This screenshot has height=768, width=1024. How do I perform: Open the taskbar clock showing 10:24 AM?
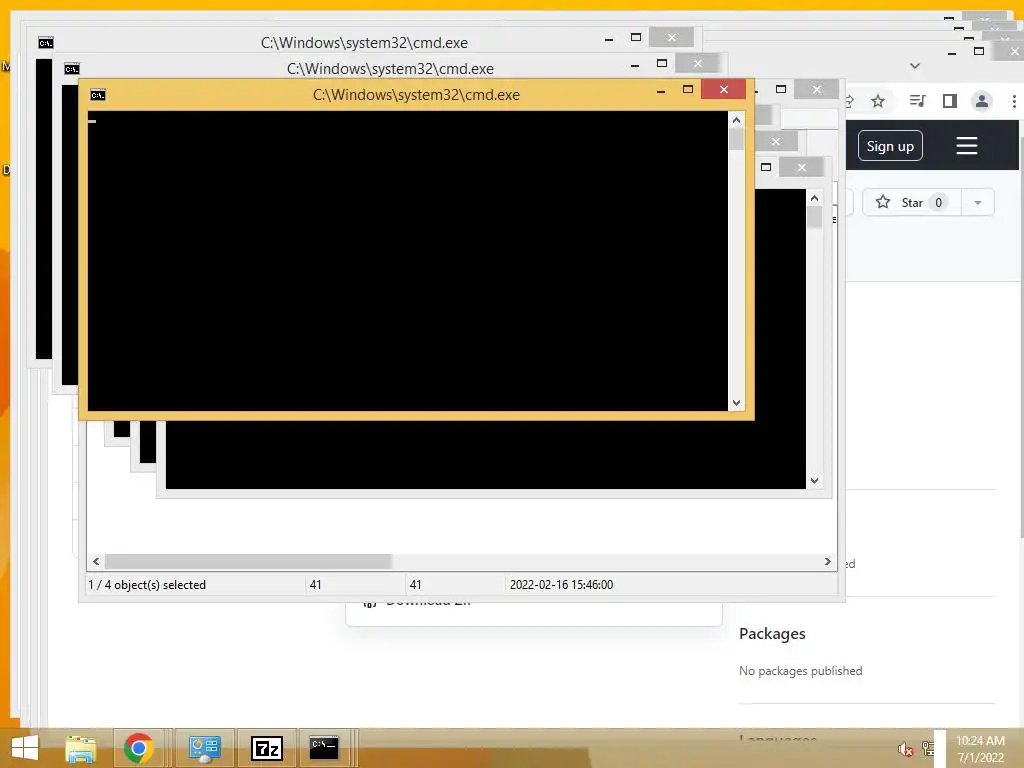click(980, 749)
